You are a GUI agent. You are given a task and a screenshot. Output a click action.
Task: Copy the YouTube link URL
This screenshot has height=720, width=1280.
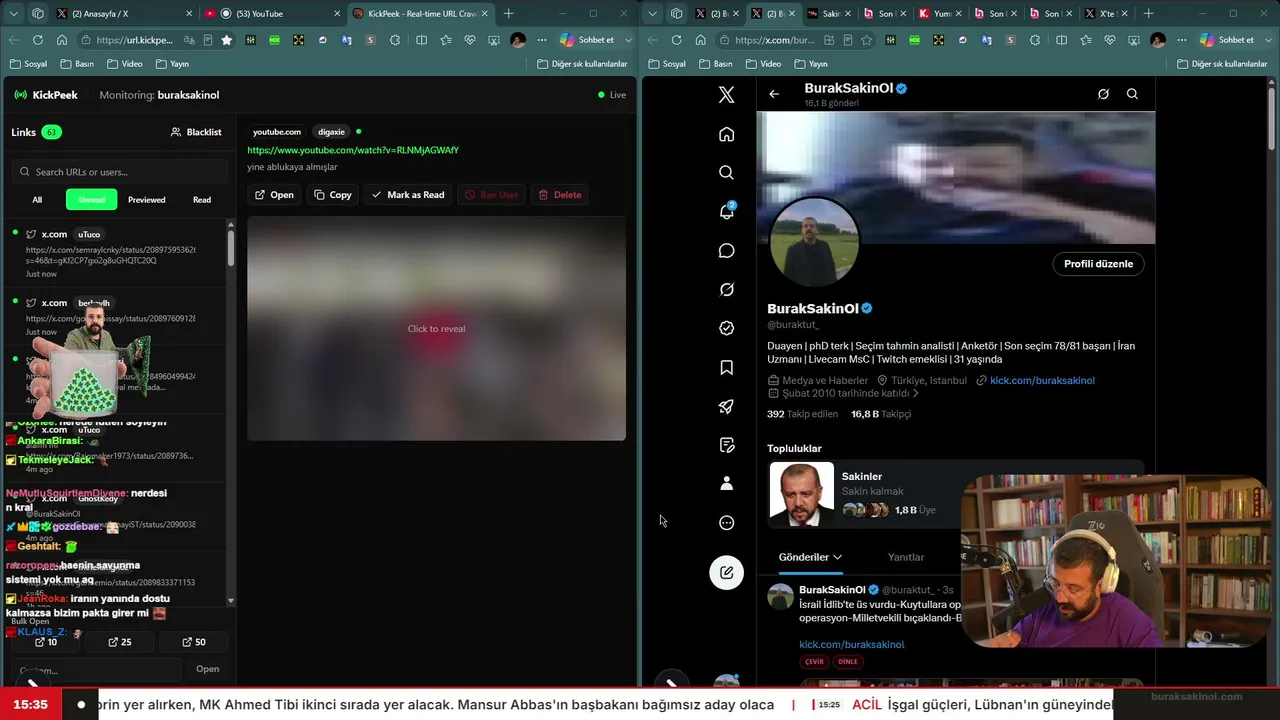[x=333, y=195]
